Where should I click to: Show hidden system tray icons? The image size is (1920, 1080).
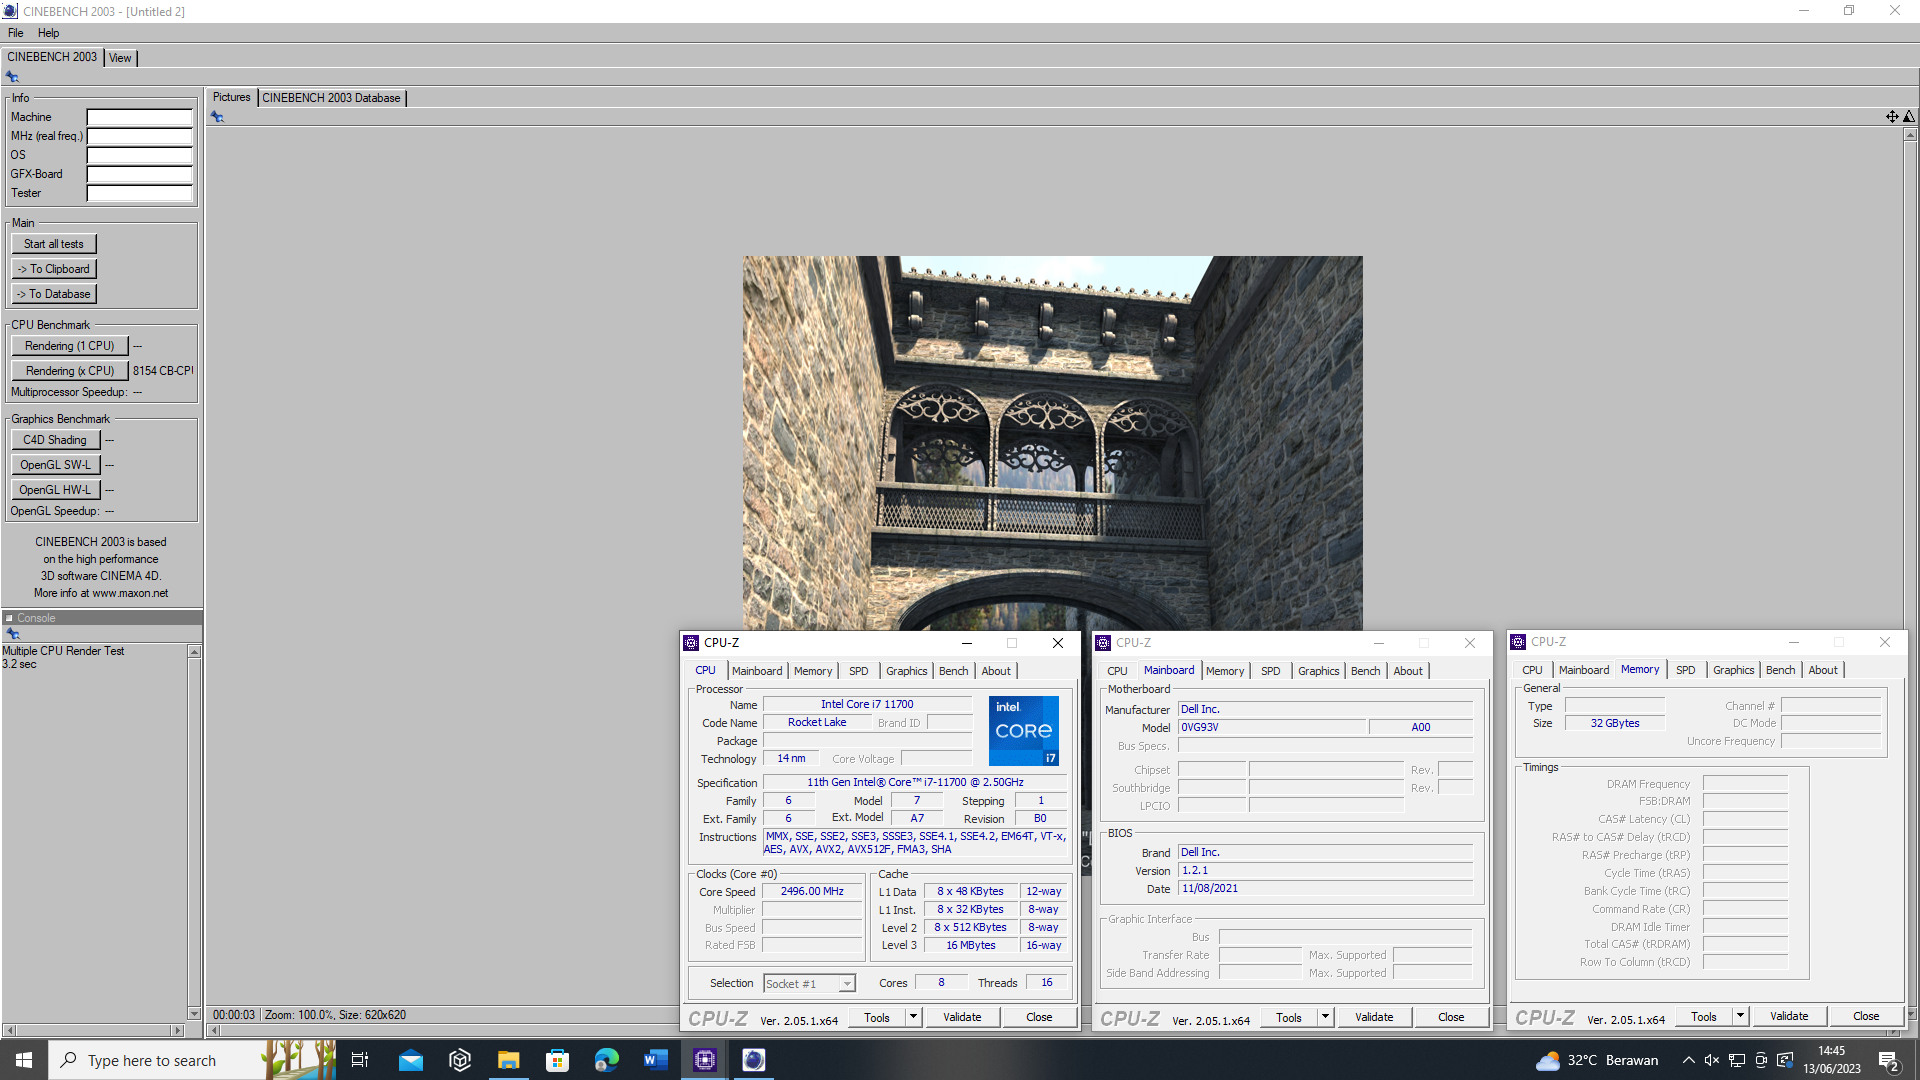point(1688,1060)
